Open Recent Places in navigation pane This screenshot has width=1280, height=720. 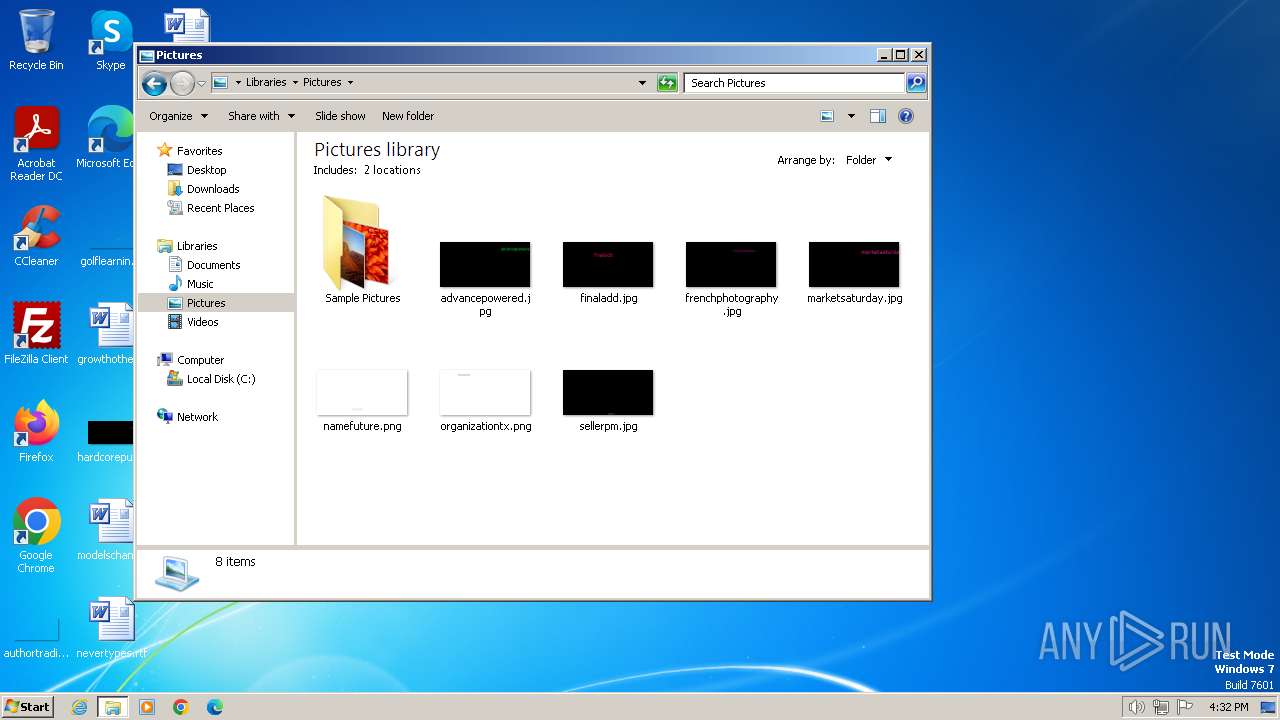(x=220, y=208)
